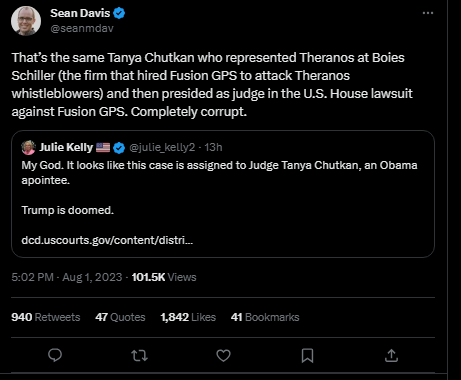Click Julie Kelly's verified checkmark badge
This screenshot has height=380, width=461.
[119, 148]
